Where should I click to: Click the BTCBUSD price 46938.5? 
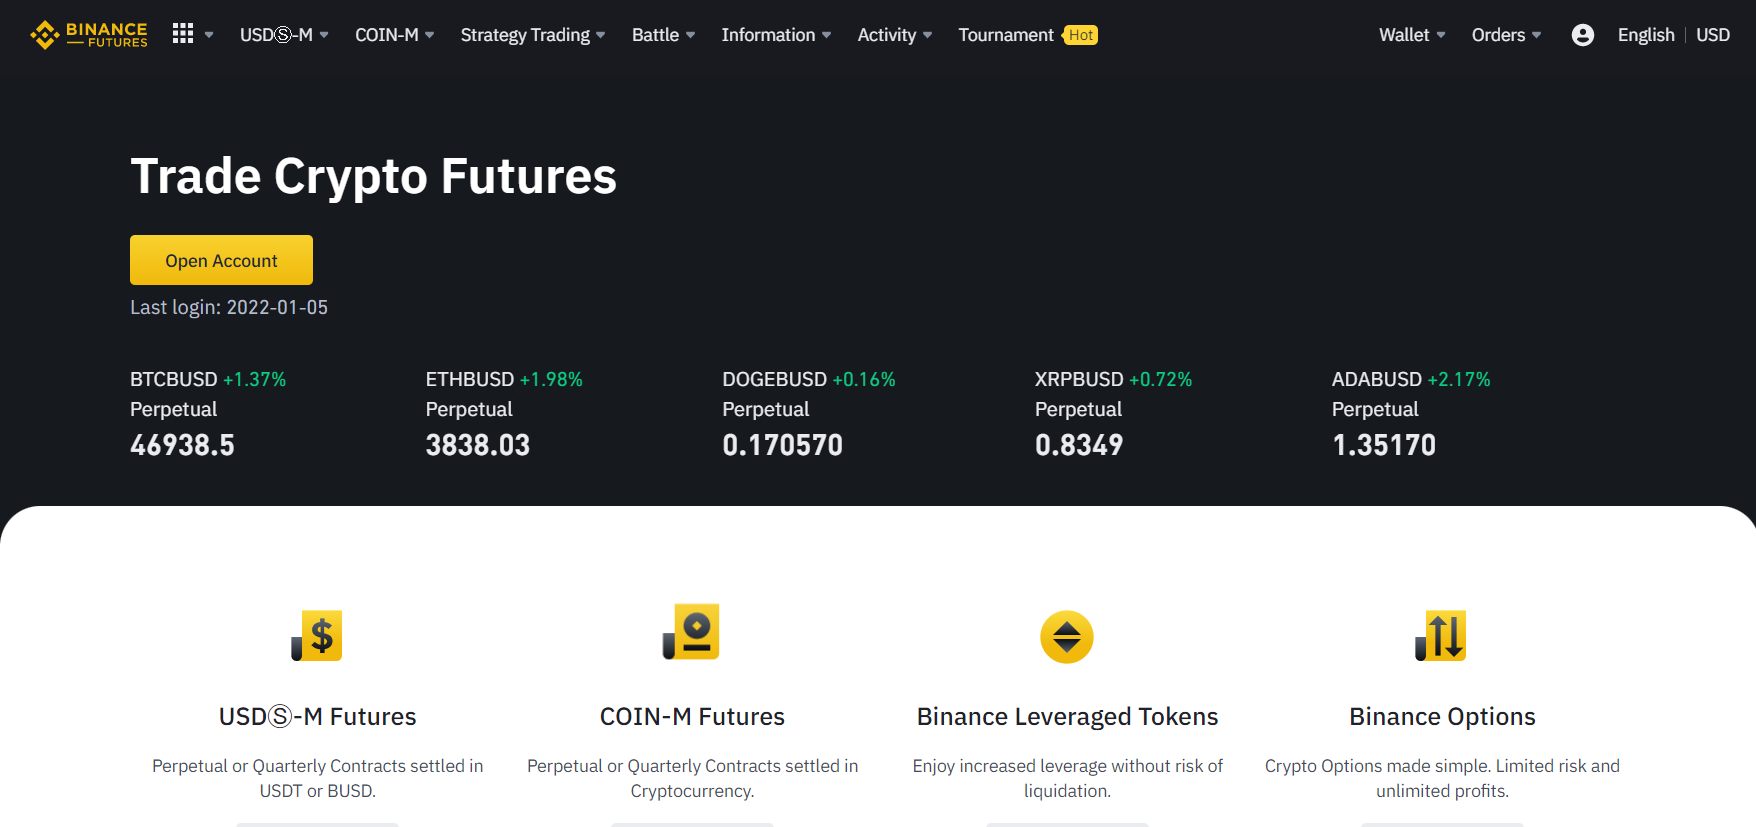tap(182, 445)
